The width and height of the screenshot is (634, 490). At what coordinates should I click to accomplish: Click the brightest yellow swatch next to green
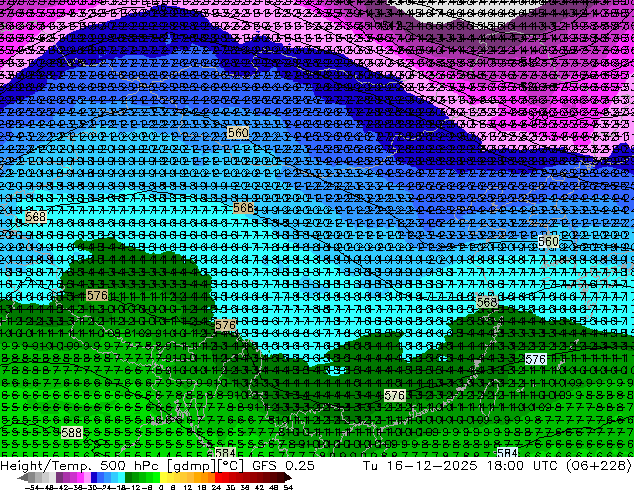[163, 478]
